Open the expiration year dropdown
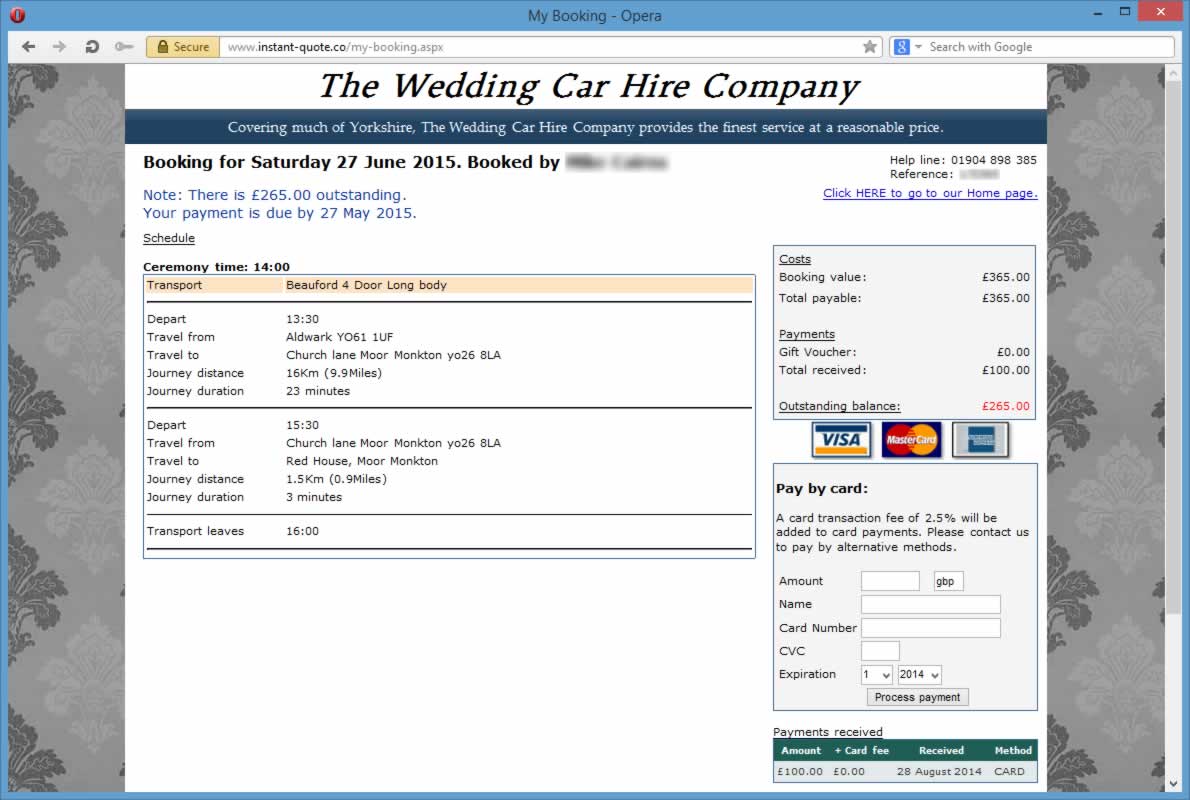This screenshot has height=800, width=1190. click(920, 675)
